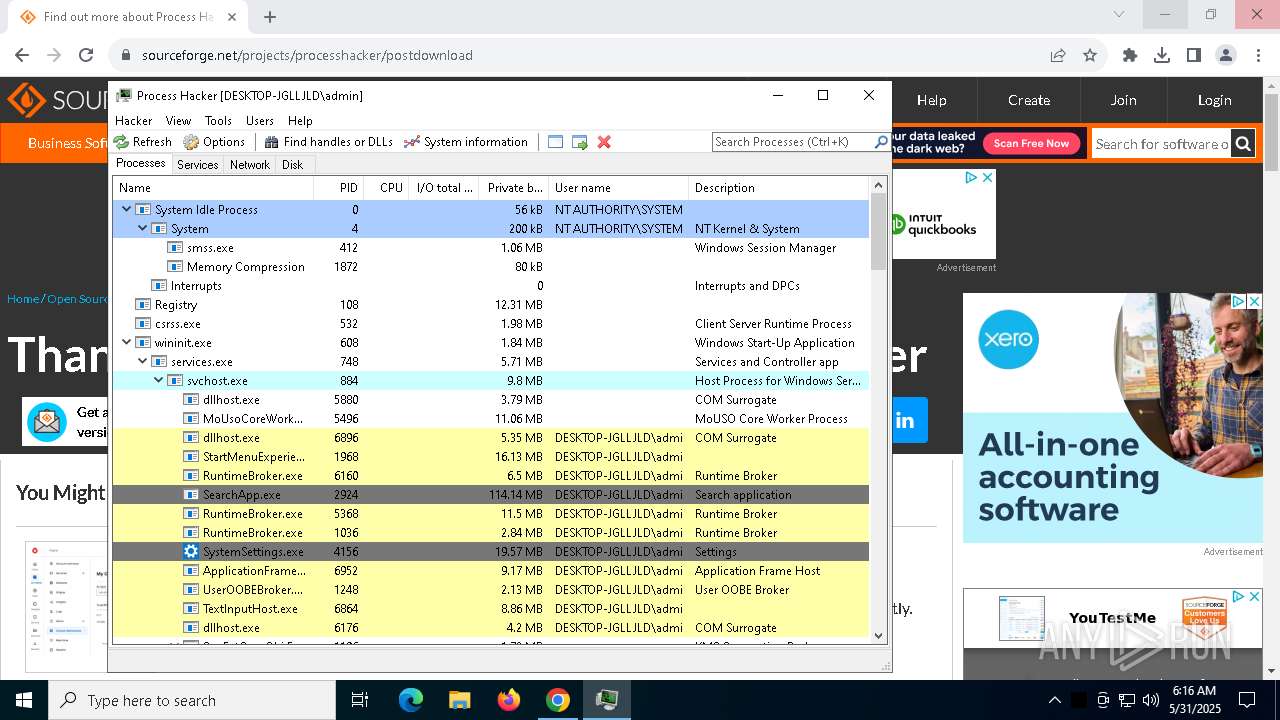Click the browser page vertical scrollbar

tap(1272, 134)
